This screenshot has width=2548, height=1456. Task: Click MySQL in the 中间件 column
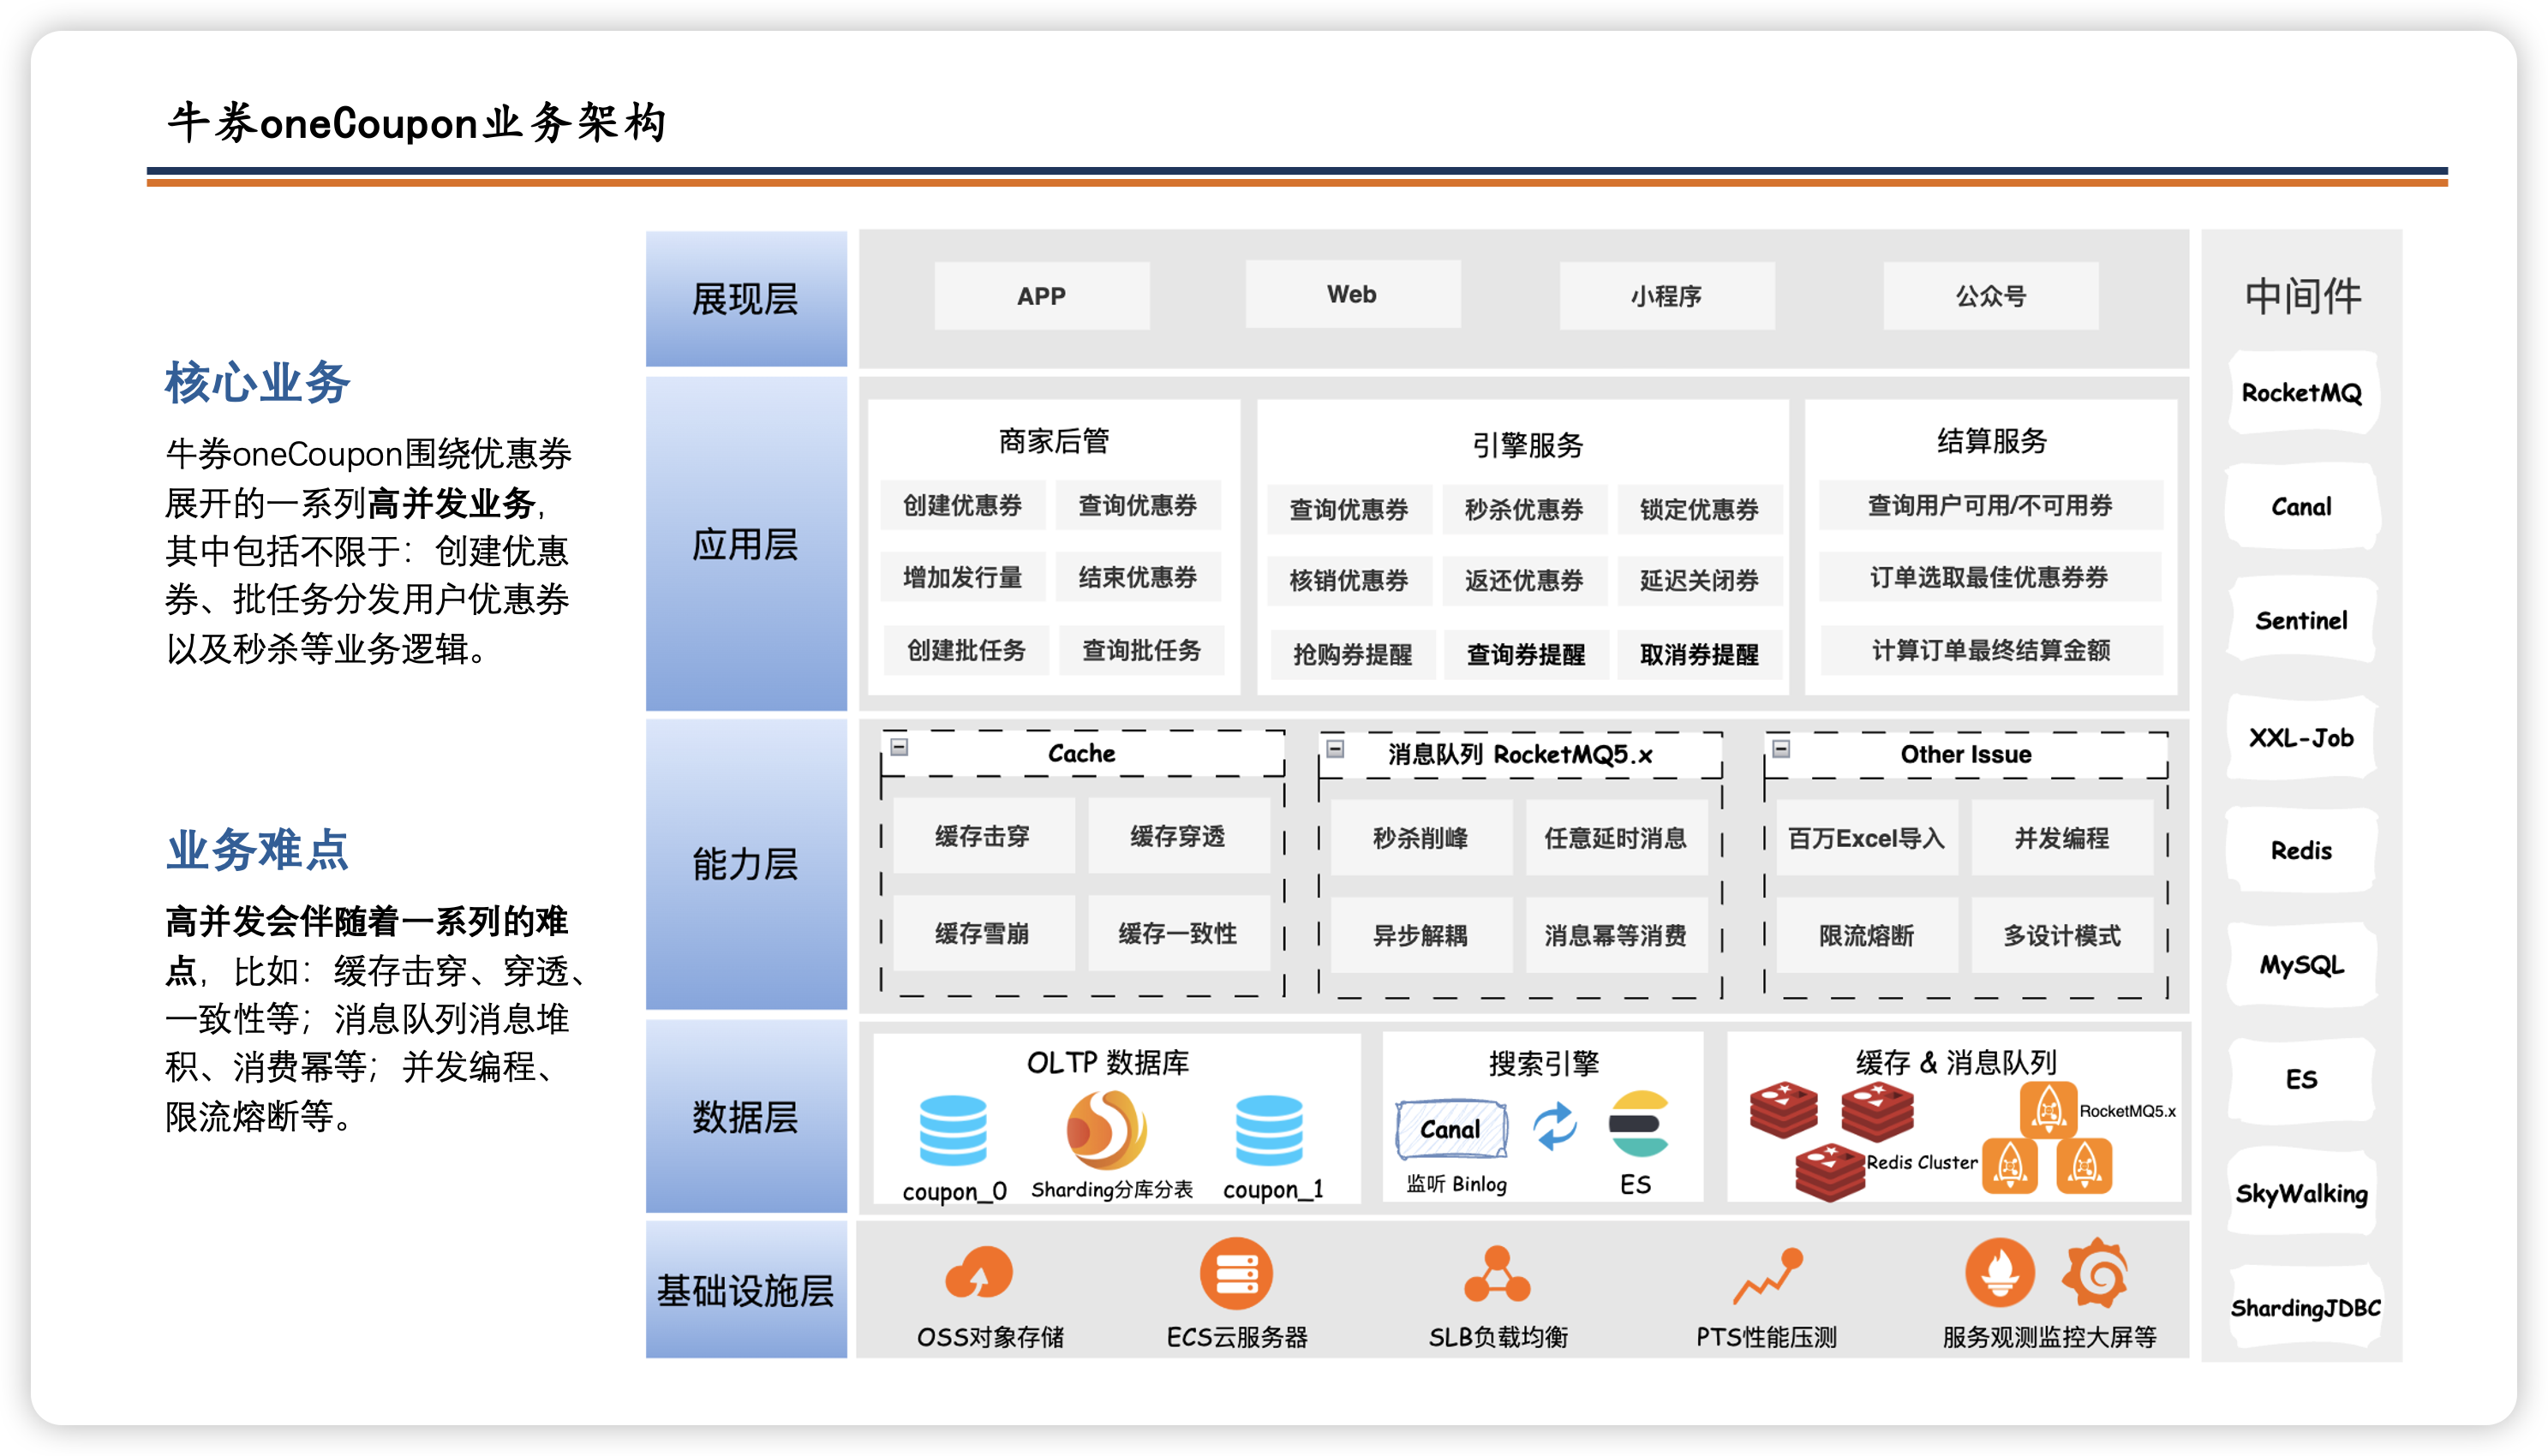(x=2302, y=965)
